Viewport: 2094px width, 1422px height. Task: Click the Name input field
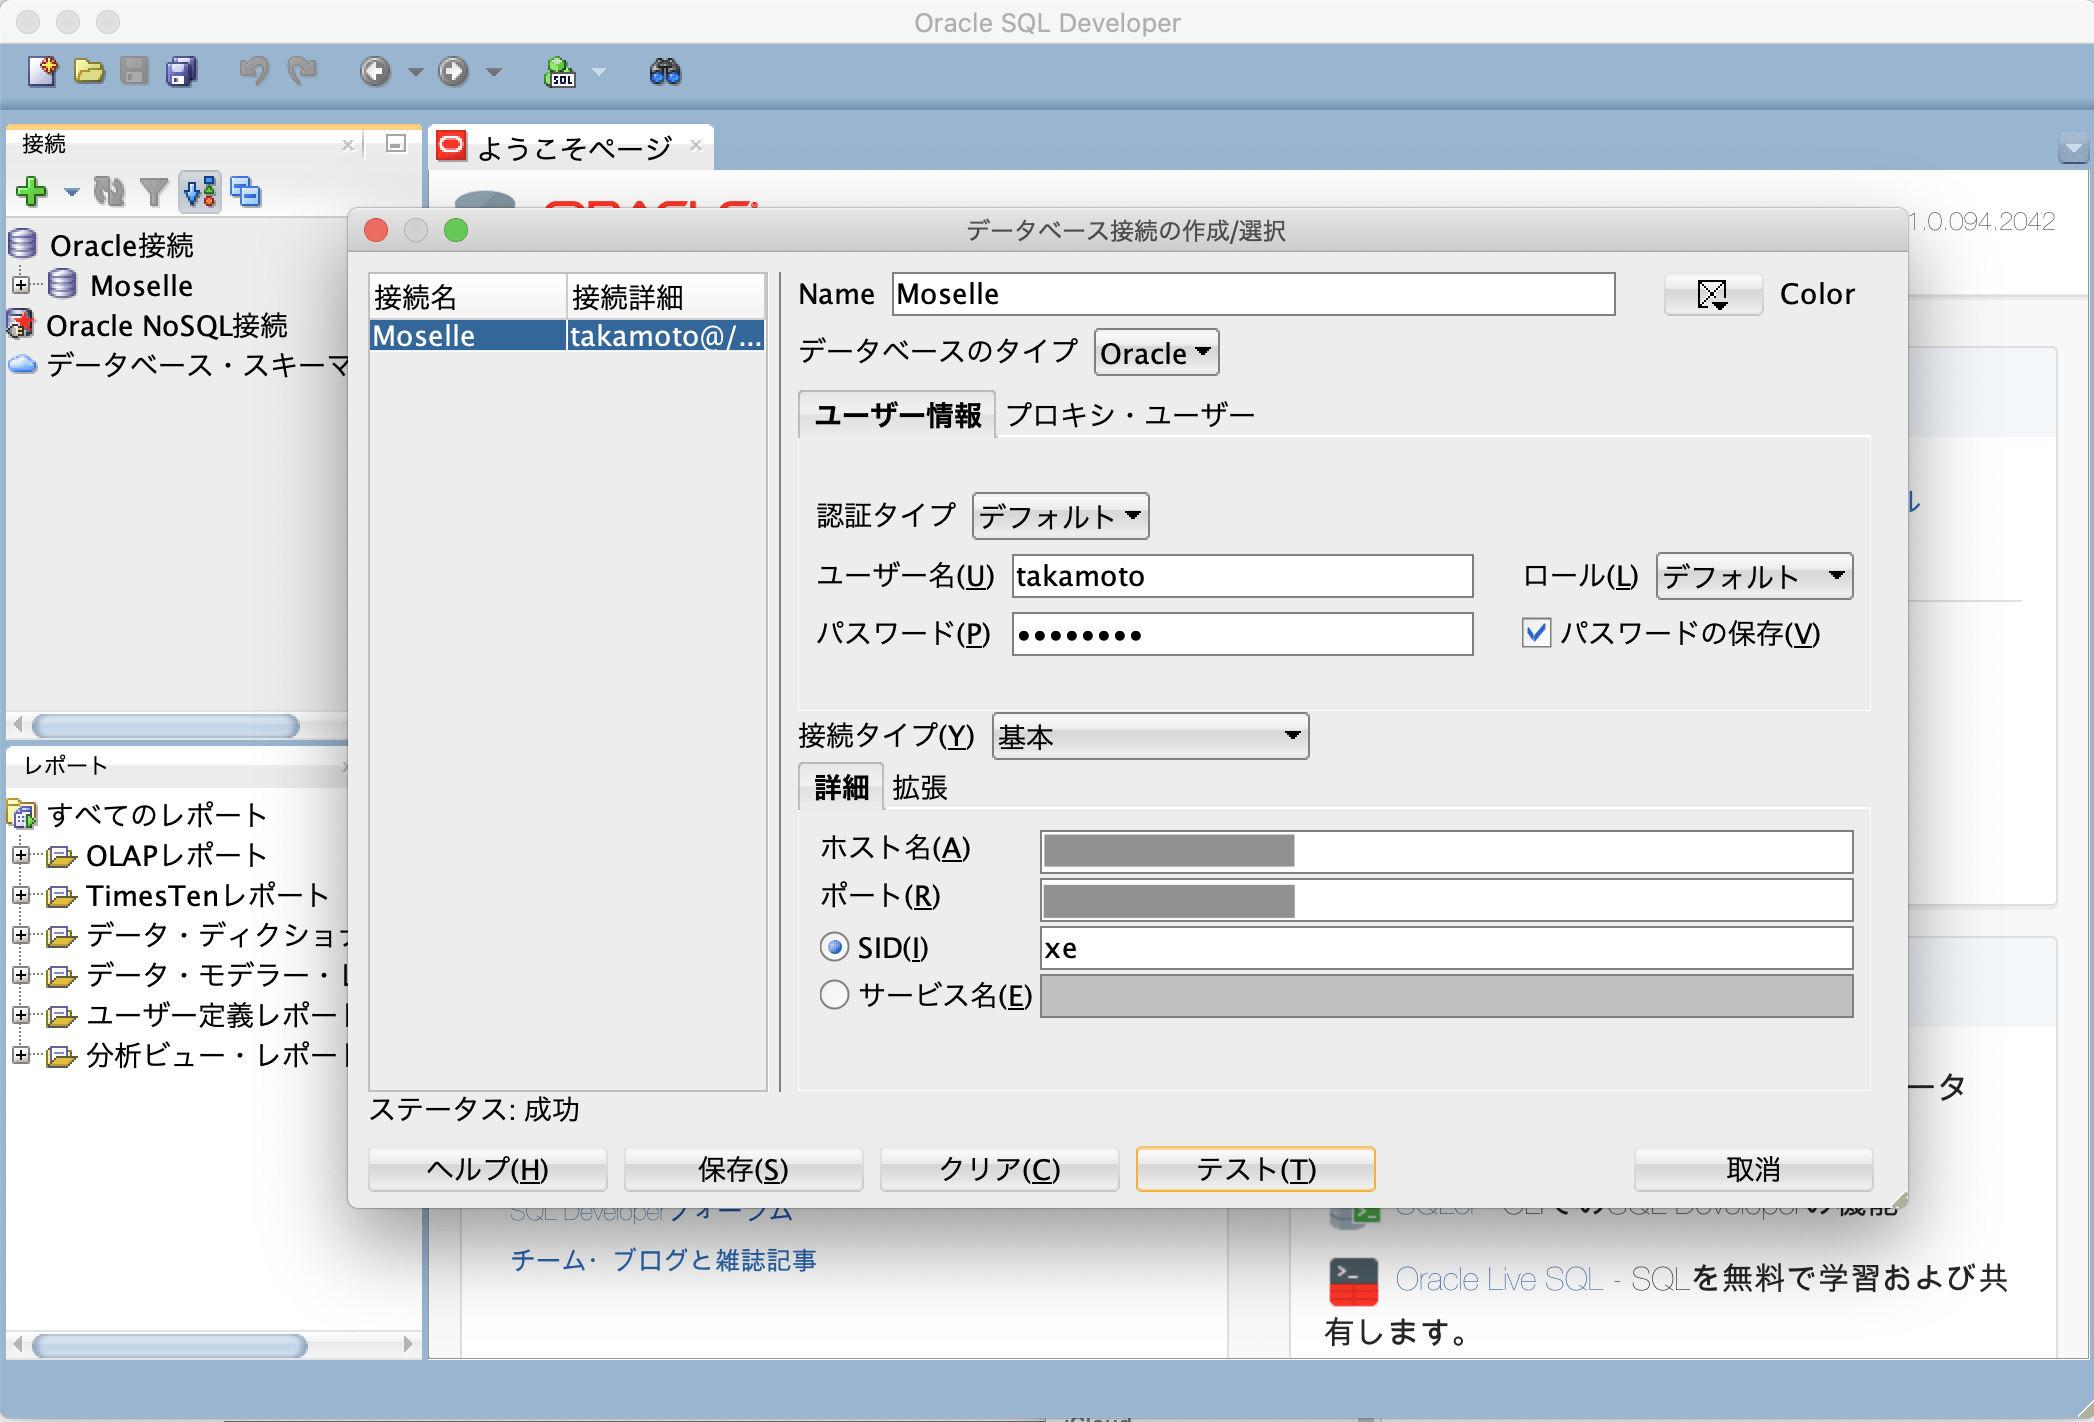click(1254, 294)
